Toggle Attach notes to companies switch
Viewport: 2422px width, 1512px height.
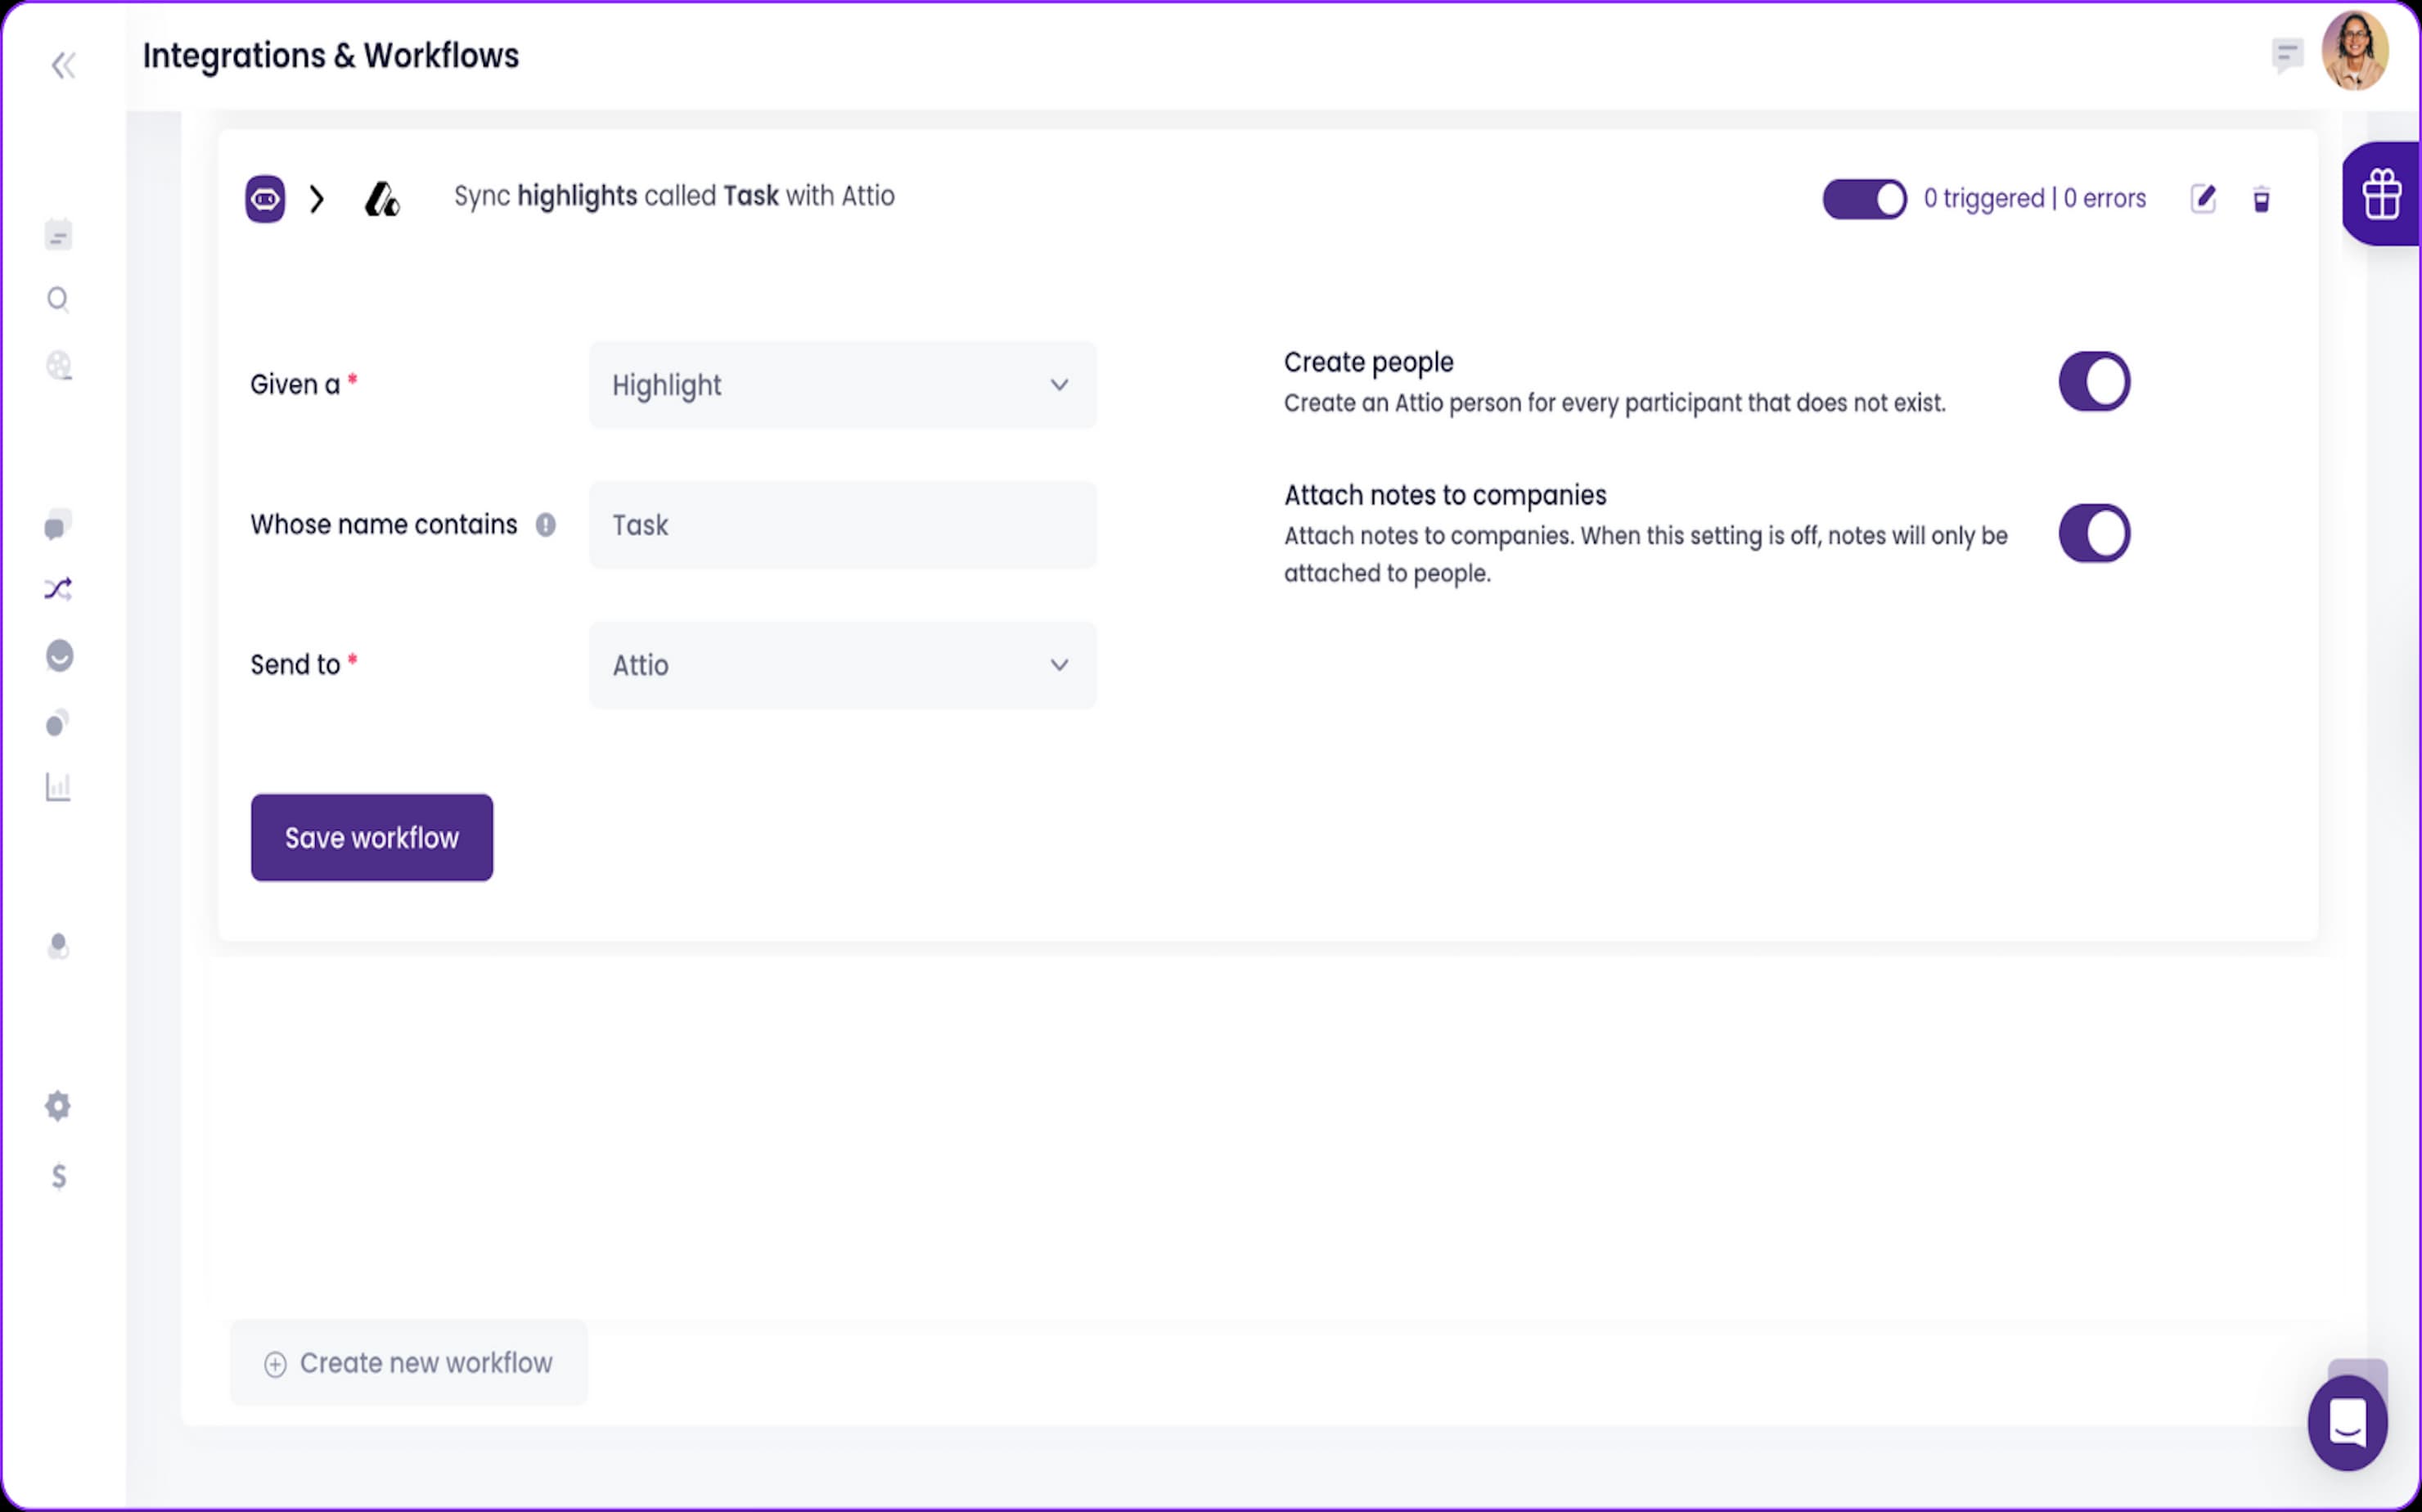pos(2094,533)
